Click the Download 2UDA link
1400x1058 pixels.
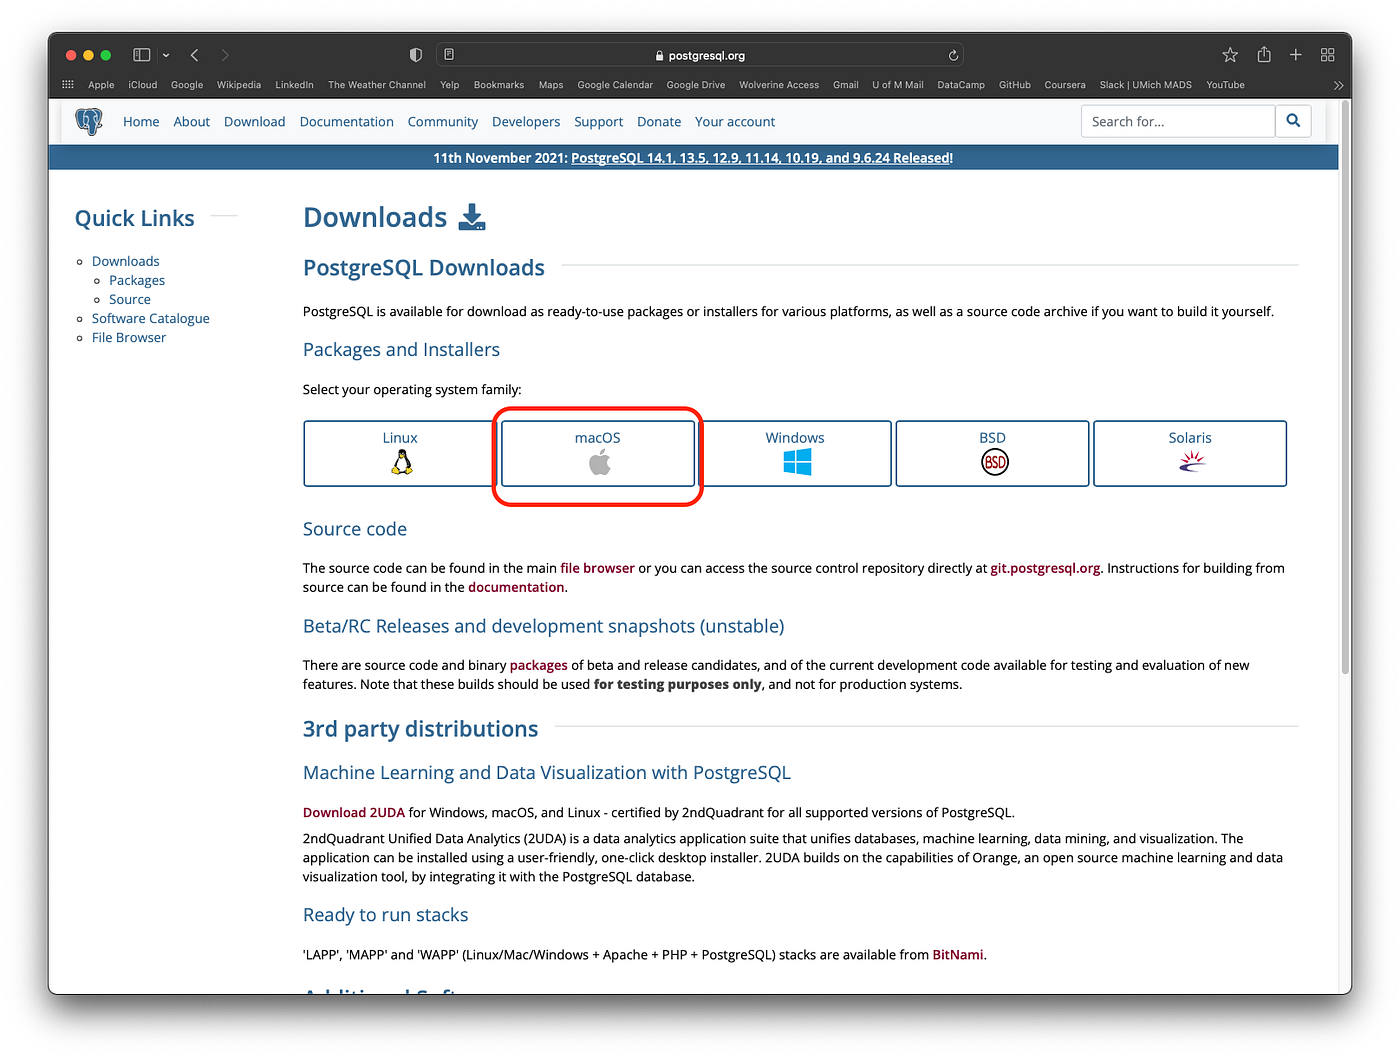tap(353, 812)
